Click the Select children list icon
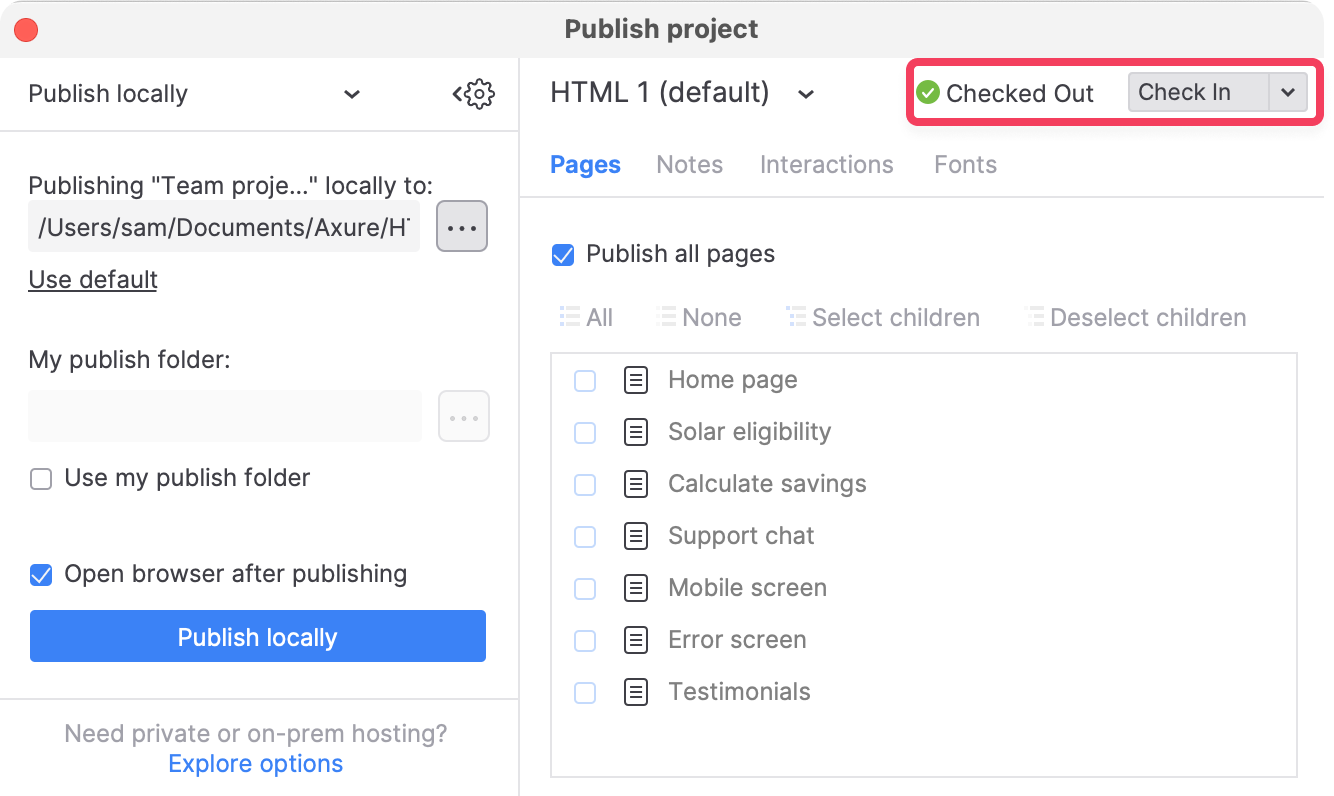The image size is (1334, 796). pyautogui.click(x=796, y=318)
